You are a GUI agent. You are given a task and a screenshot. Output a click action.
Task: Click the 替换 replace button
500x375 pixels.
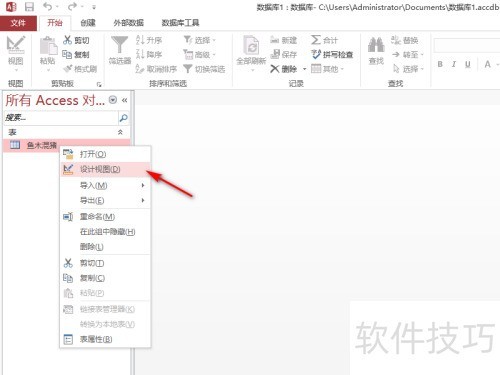coord(405,40)
